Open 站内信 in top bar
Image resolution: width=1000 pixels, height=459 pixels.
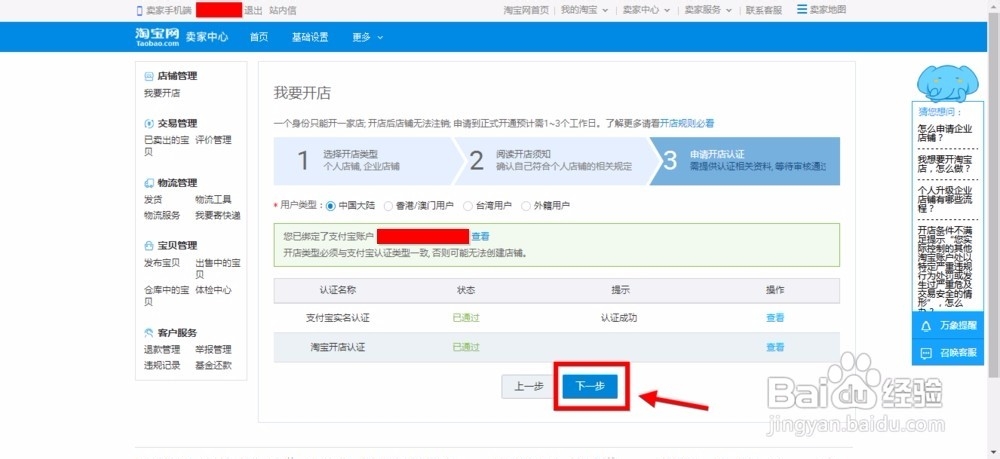(x=283, y=10)
